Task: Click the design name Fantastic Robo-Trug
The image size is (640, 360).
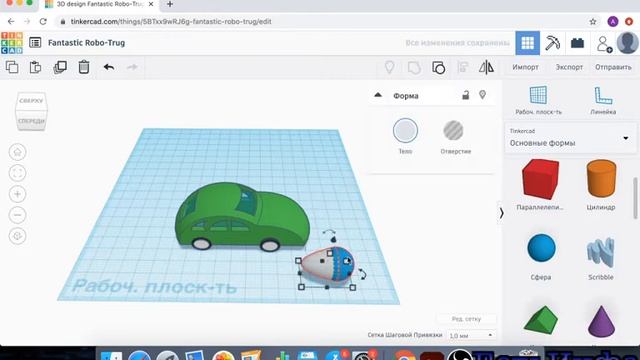Action: tap(87, 42)
